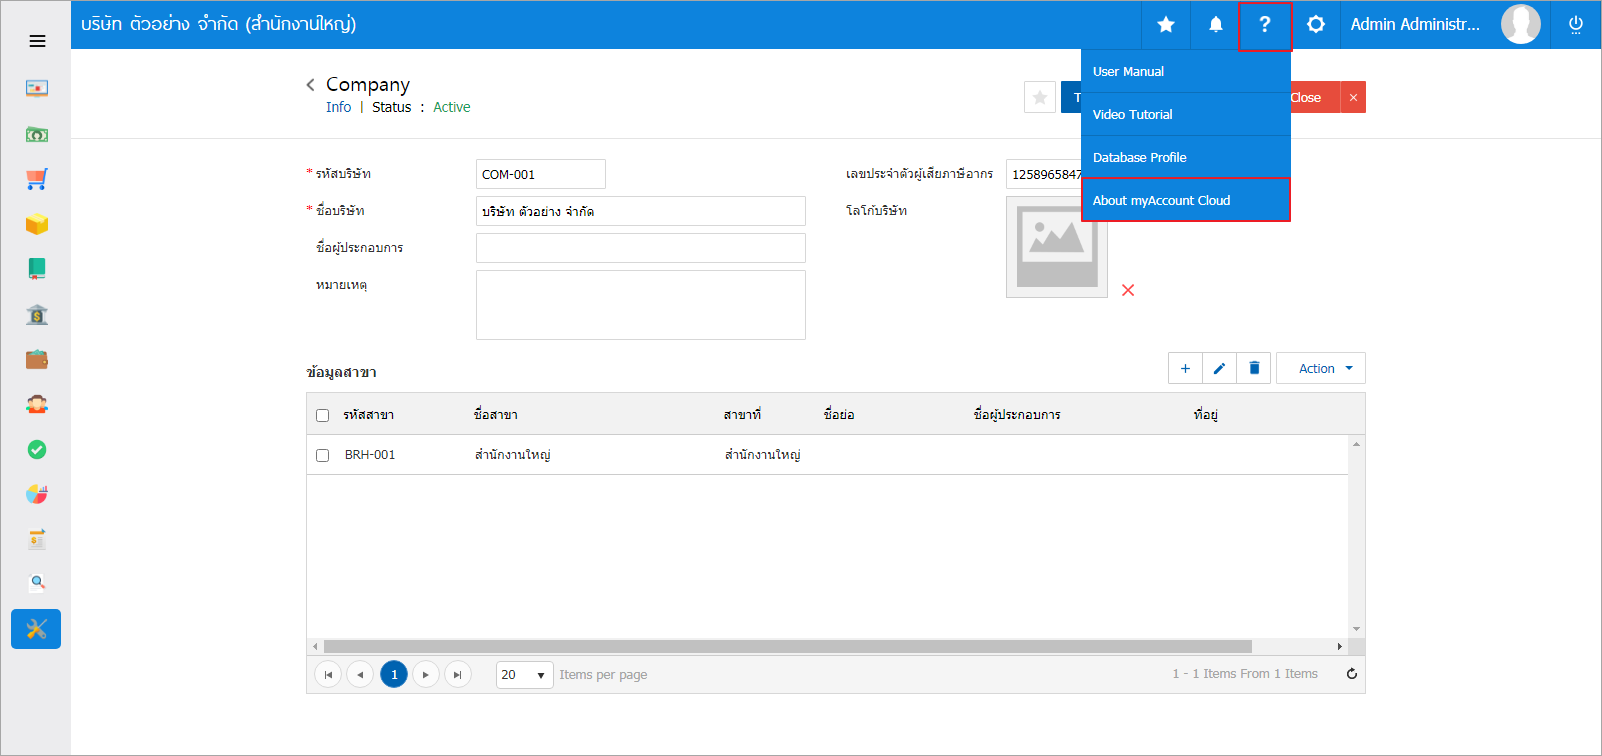Click the BRH-001 branch code cell
1602x756 pixels.
(370, 455)
